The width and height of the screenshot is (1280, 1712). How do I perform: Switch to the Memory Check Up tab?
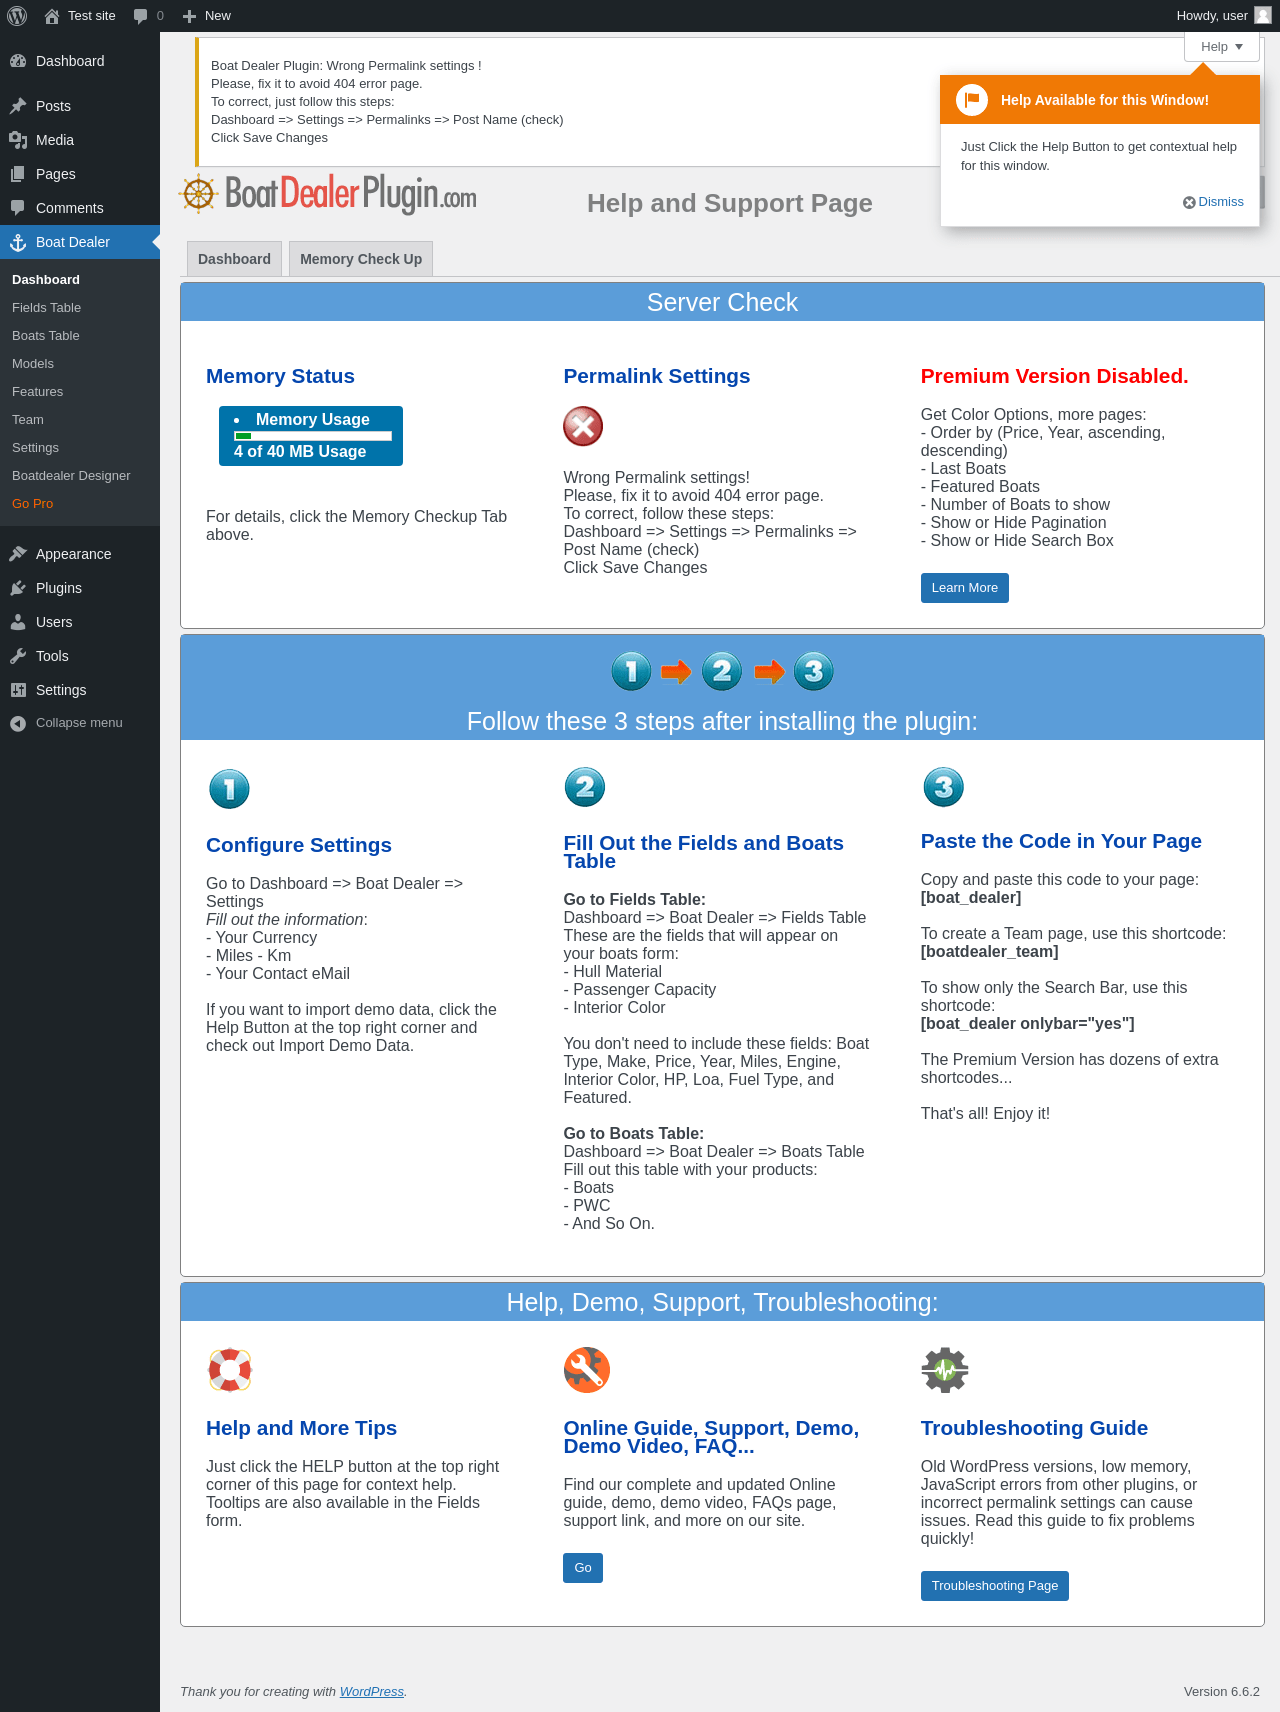[361, 259]
